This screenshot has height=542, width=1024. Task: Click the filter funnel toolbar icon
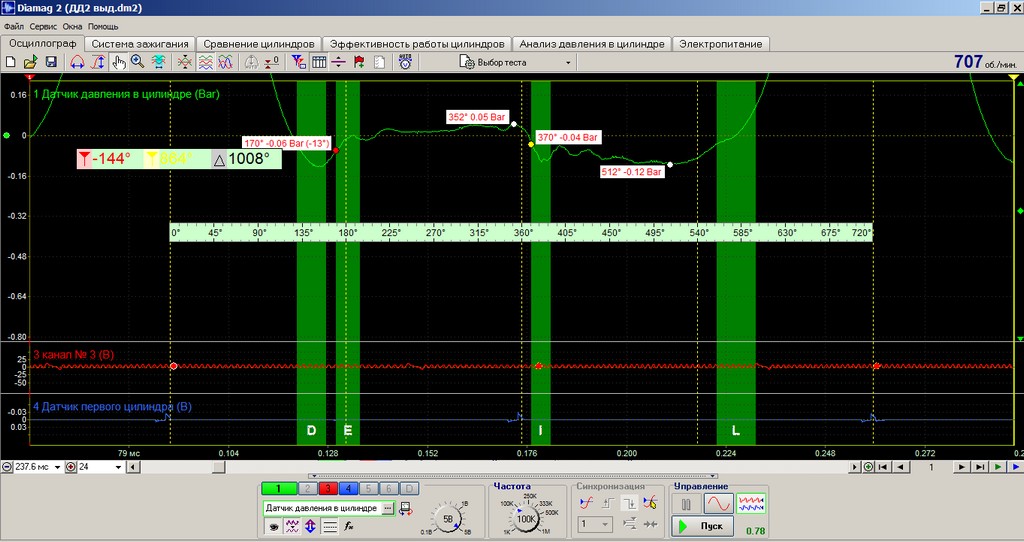coord(298,62)
